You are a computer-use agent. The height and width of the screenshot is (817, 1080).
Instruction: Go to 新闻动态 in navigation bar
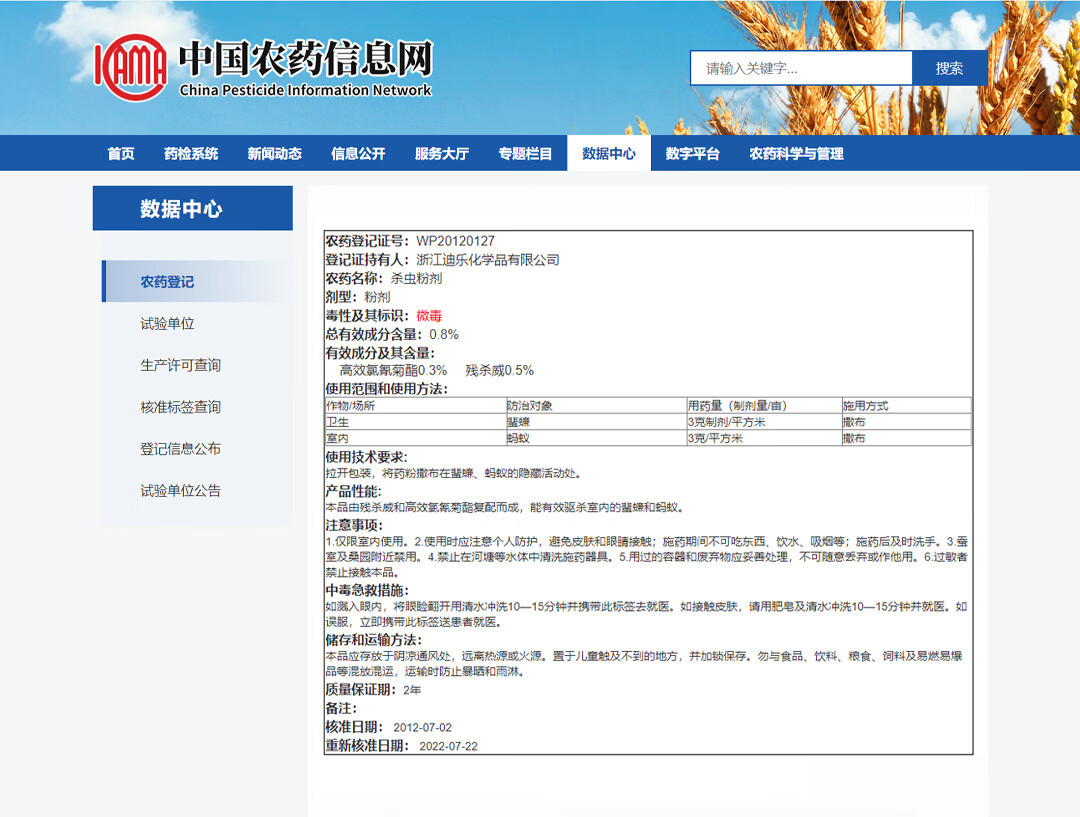point(274,153)
